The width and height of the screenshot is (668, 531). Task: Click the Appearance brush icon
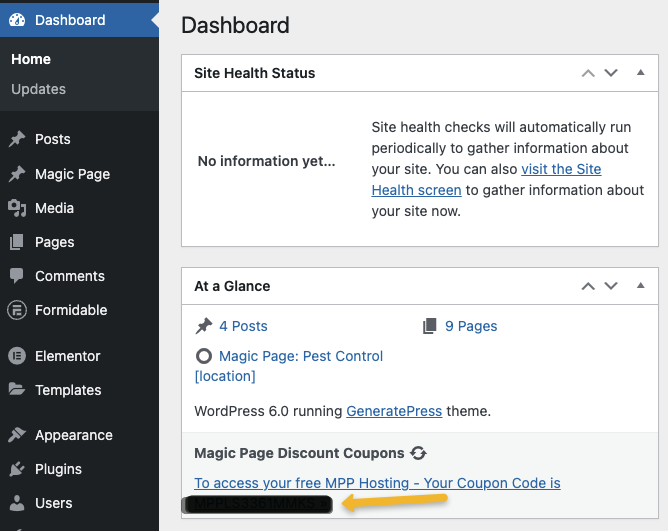coord(17,435)
